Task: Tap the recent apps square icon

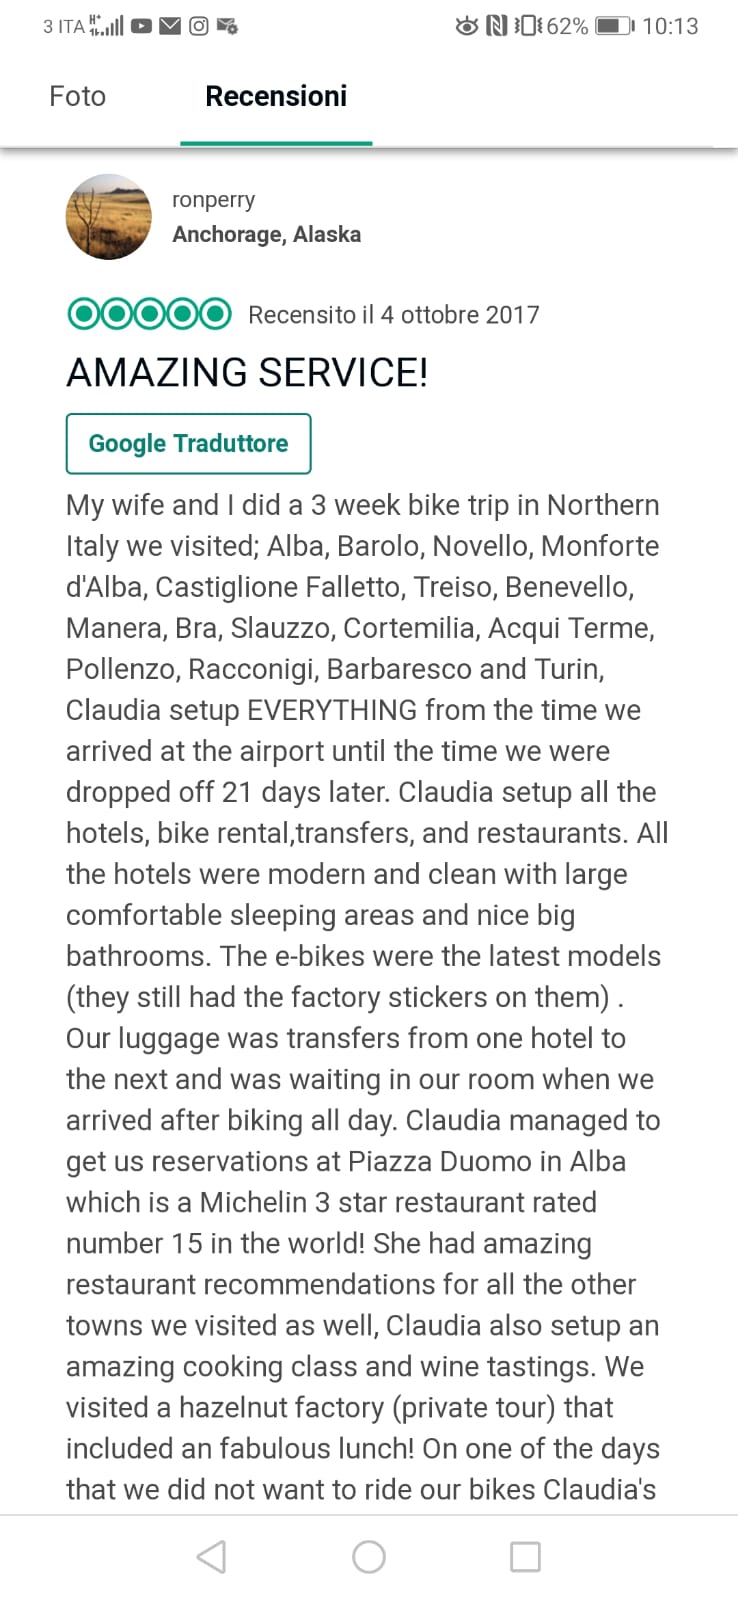Action: point(525,1556)
